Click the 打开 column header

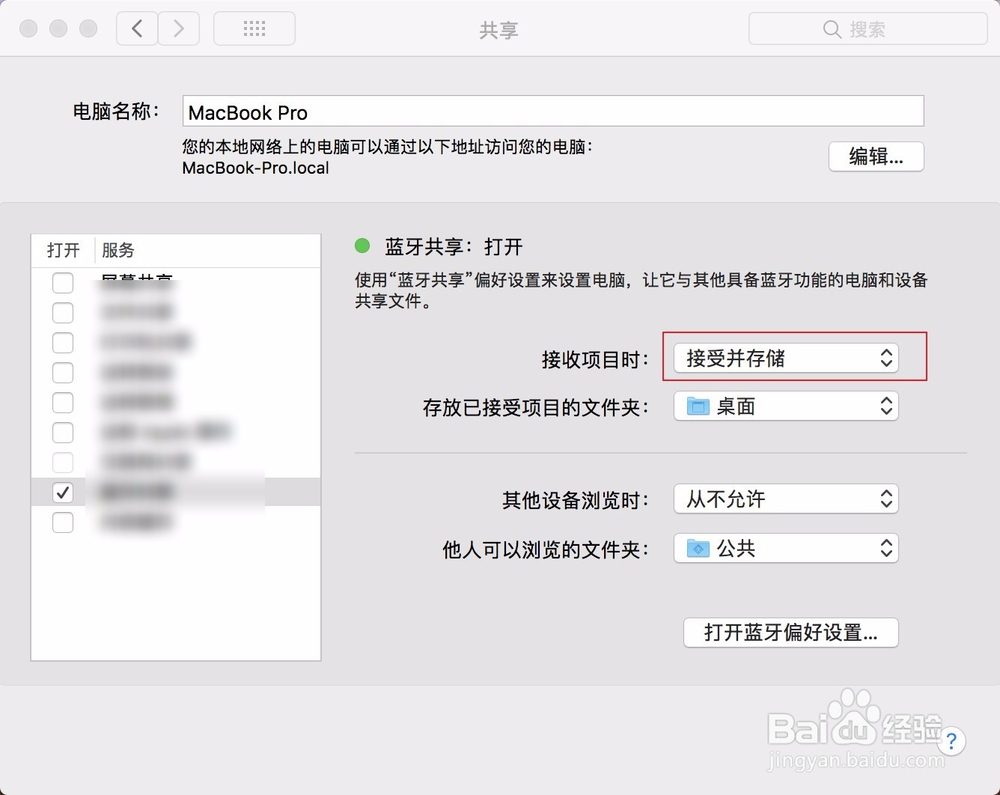pyautogui.click(x=63, y=250)
